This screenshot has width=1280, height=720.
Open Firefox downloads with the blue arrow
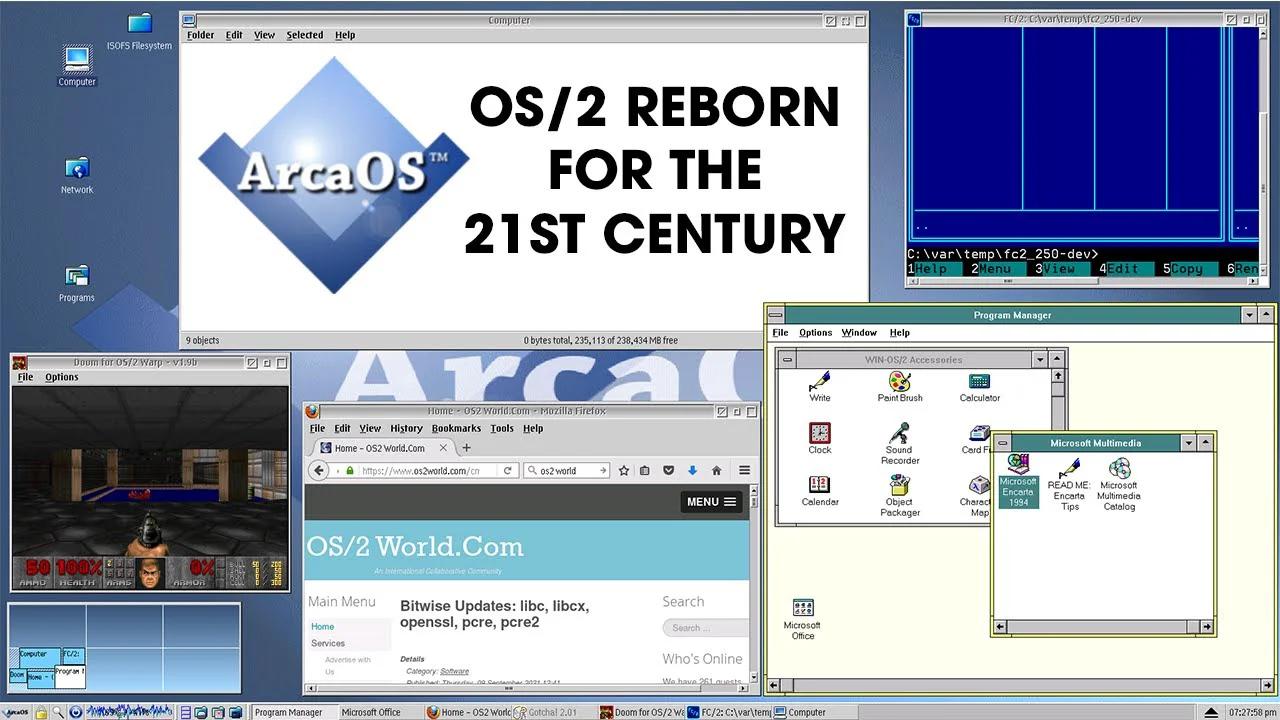692,468
